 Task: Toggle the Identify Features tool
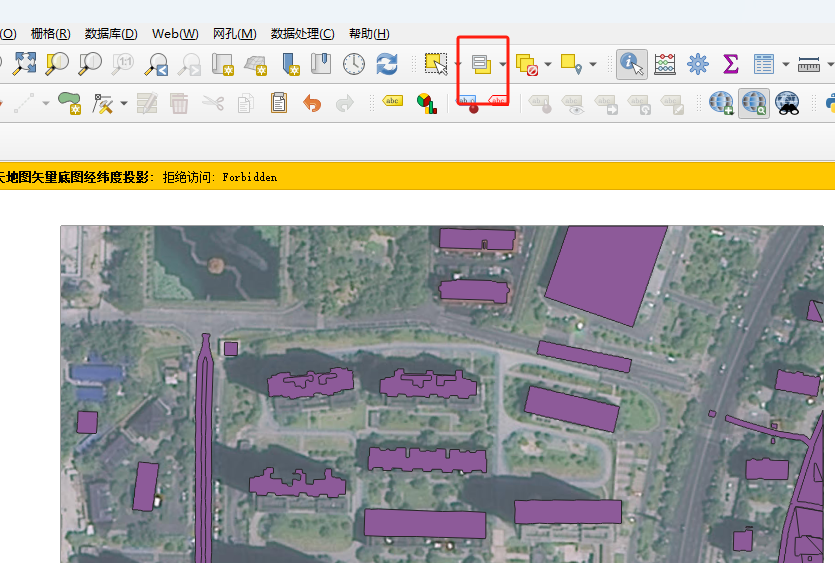pos(631,64)
